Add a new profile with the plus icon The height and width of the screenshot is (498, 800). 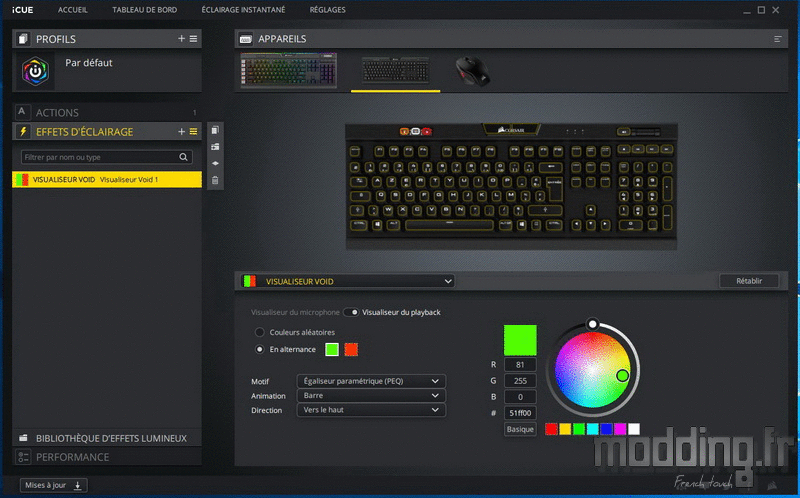coord(181,39)
